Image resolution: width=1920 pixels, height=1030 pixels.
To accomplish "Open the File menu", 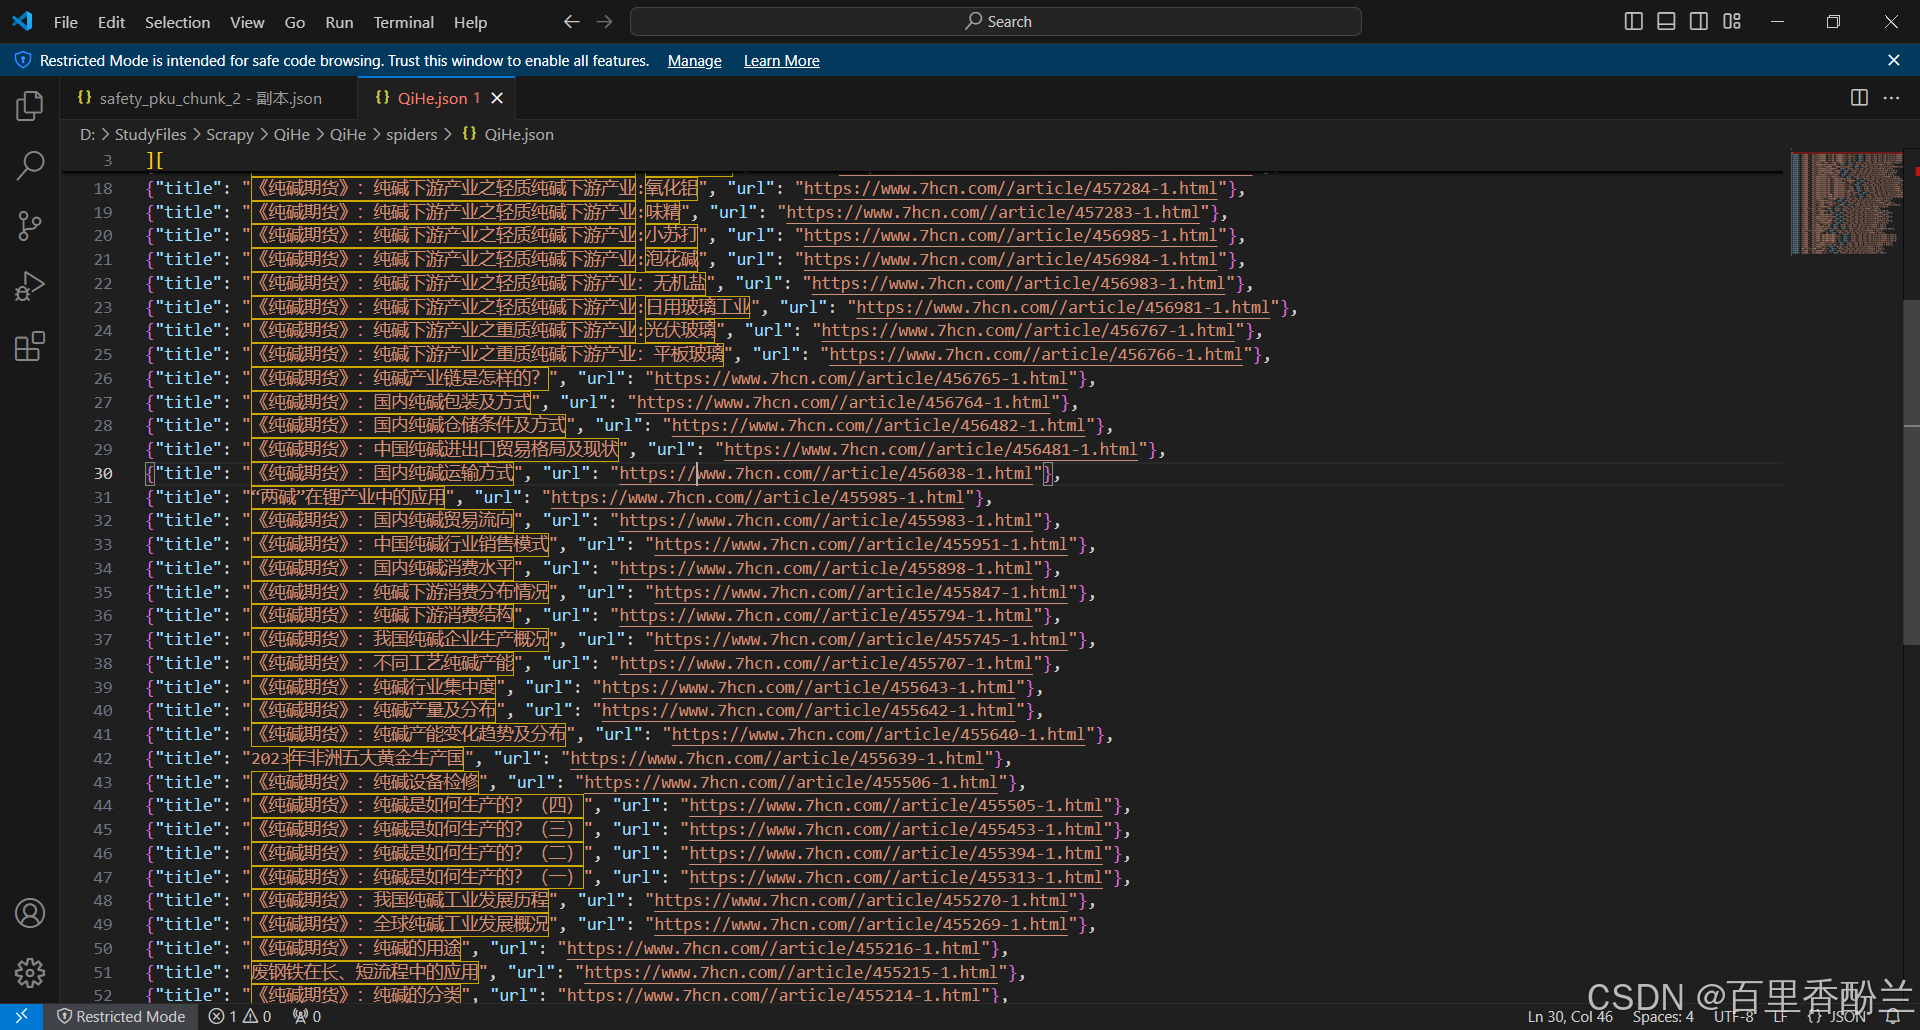I will coord(66,22).
